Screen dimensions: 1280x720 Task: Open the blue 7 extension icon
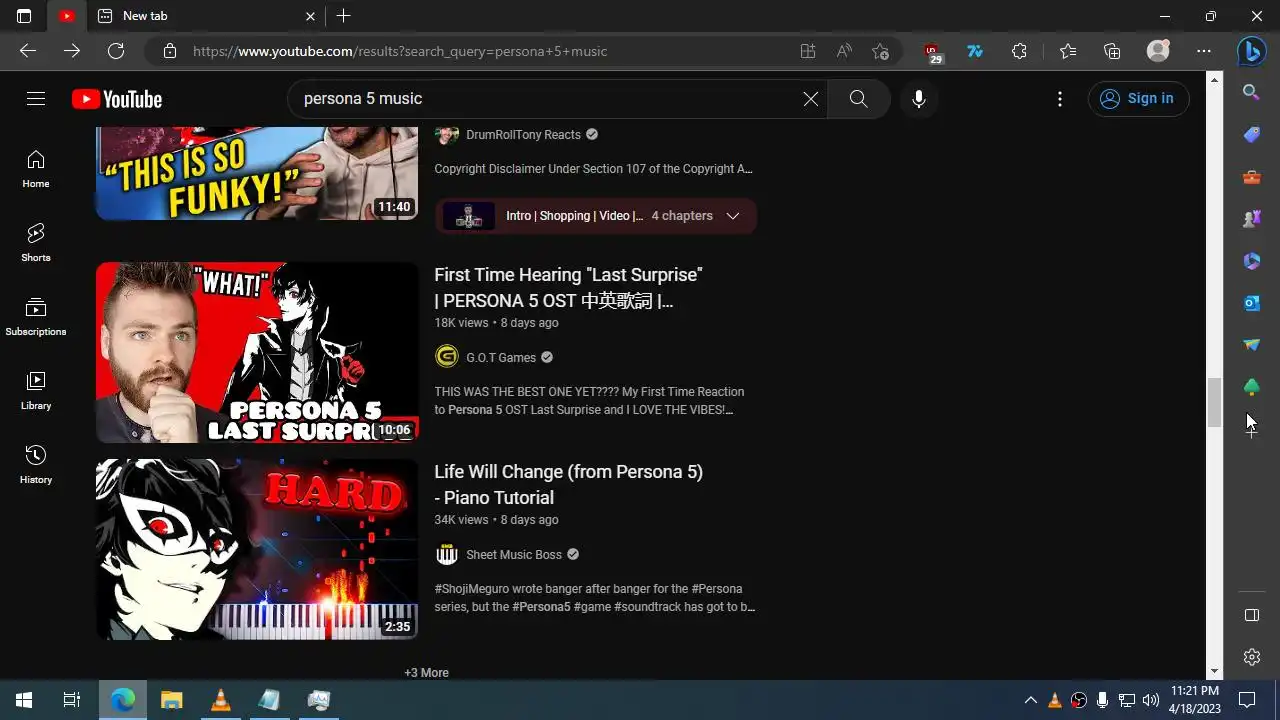click(975, 51)
